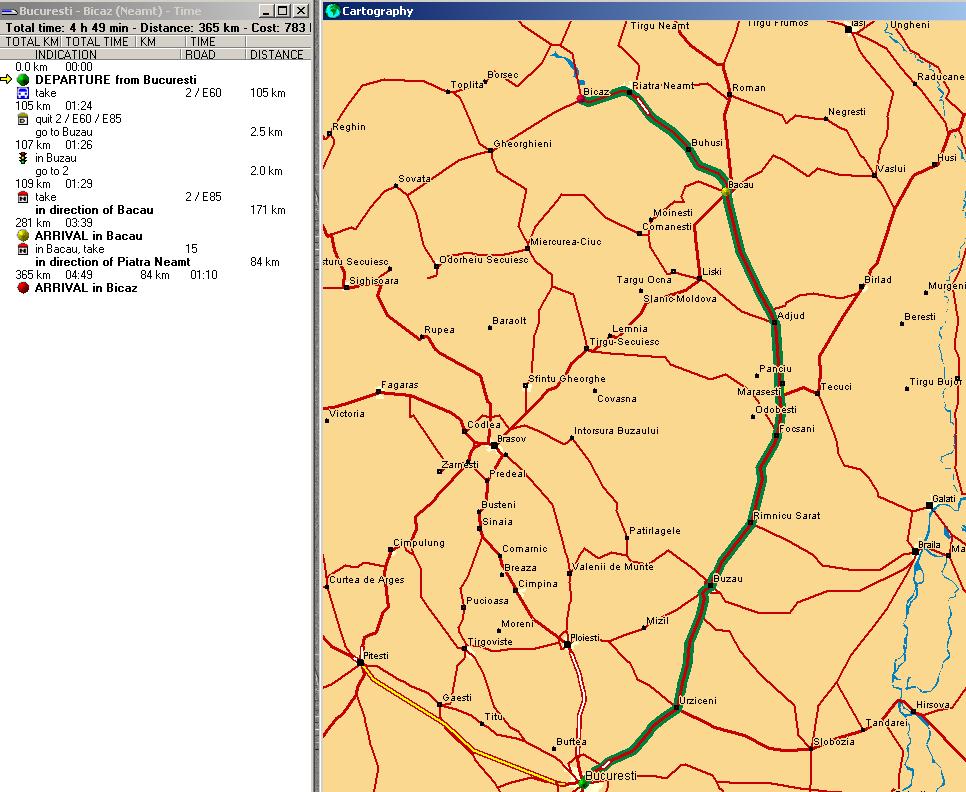
Task: Click the ROAD column header
Action: pyautogui.click(x=200, y=55)
